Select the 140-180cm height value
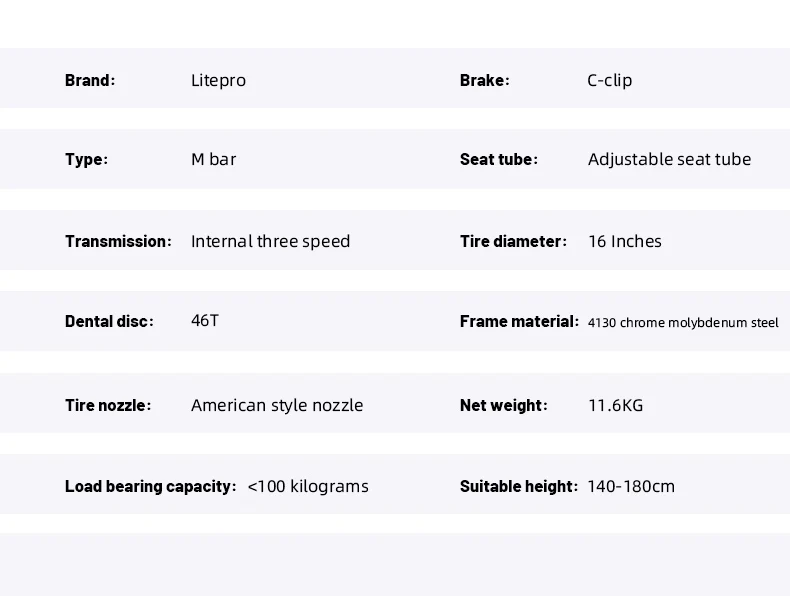The width and height of the screenshot is (790, 596). pos(631,486)
